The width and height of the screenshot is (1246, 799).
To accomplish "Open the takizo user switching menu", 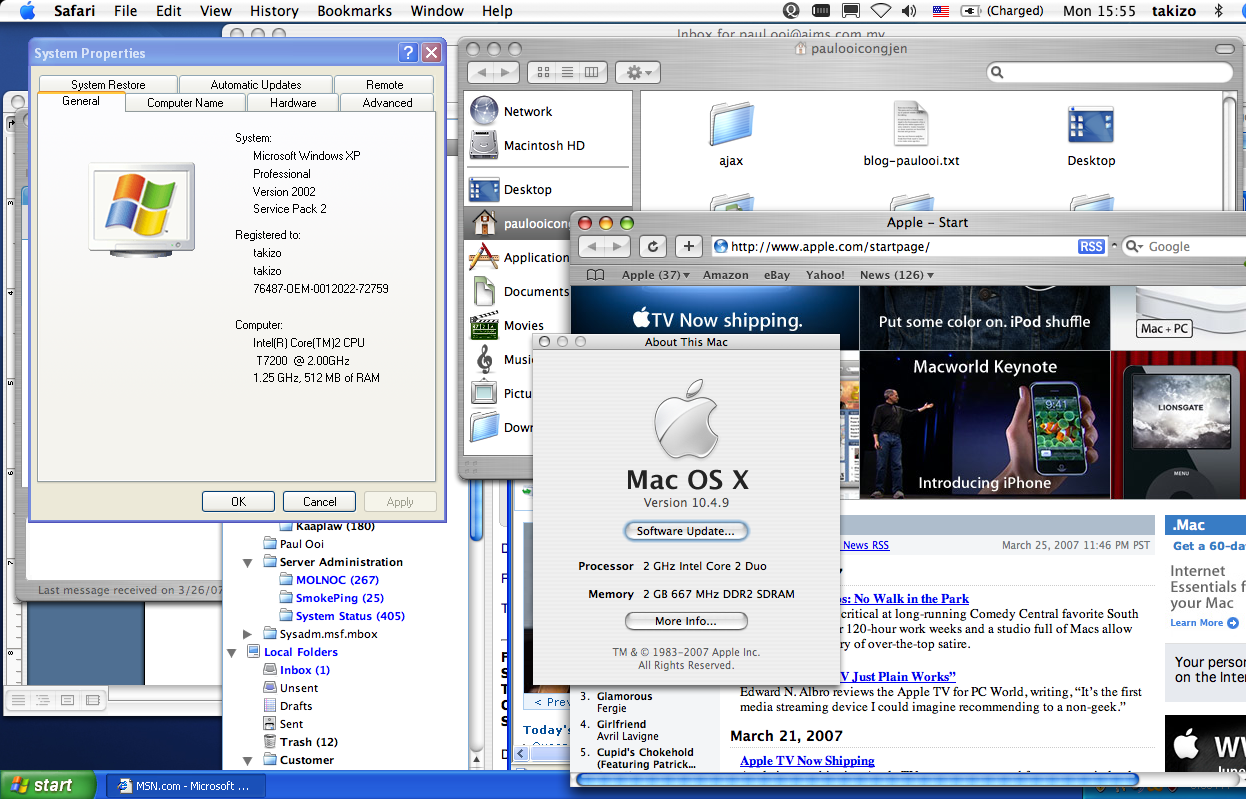I will [x=1174, y=11].
